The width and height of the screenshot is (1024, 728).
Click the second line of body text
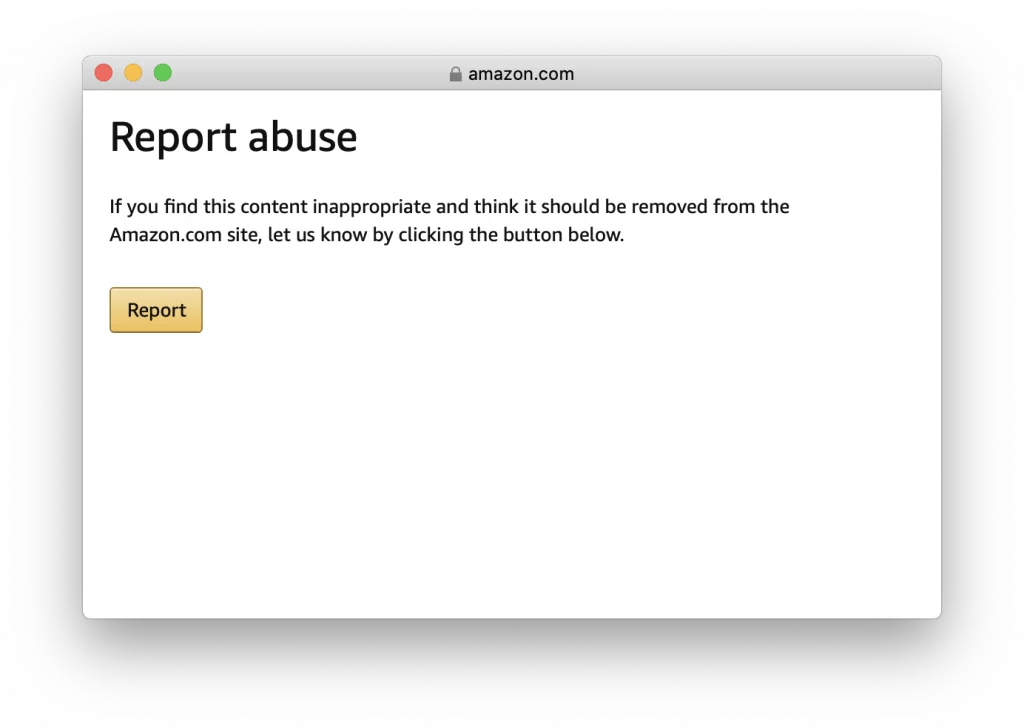click(366, 235)
